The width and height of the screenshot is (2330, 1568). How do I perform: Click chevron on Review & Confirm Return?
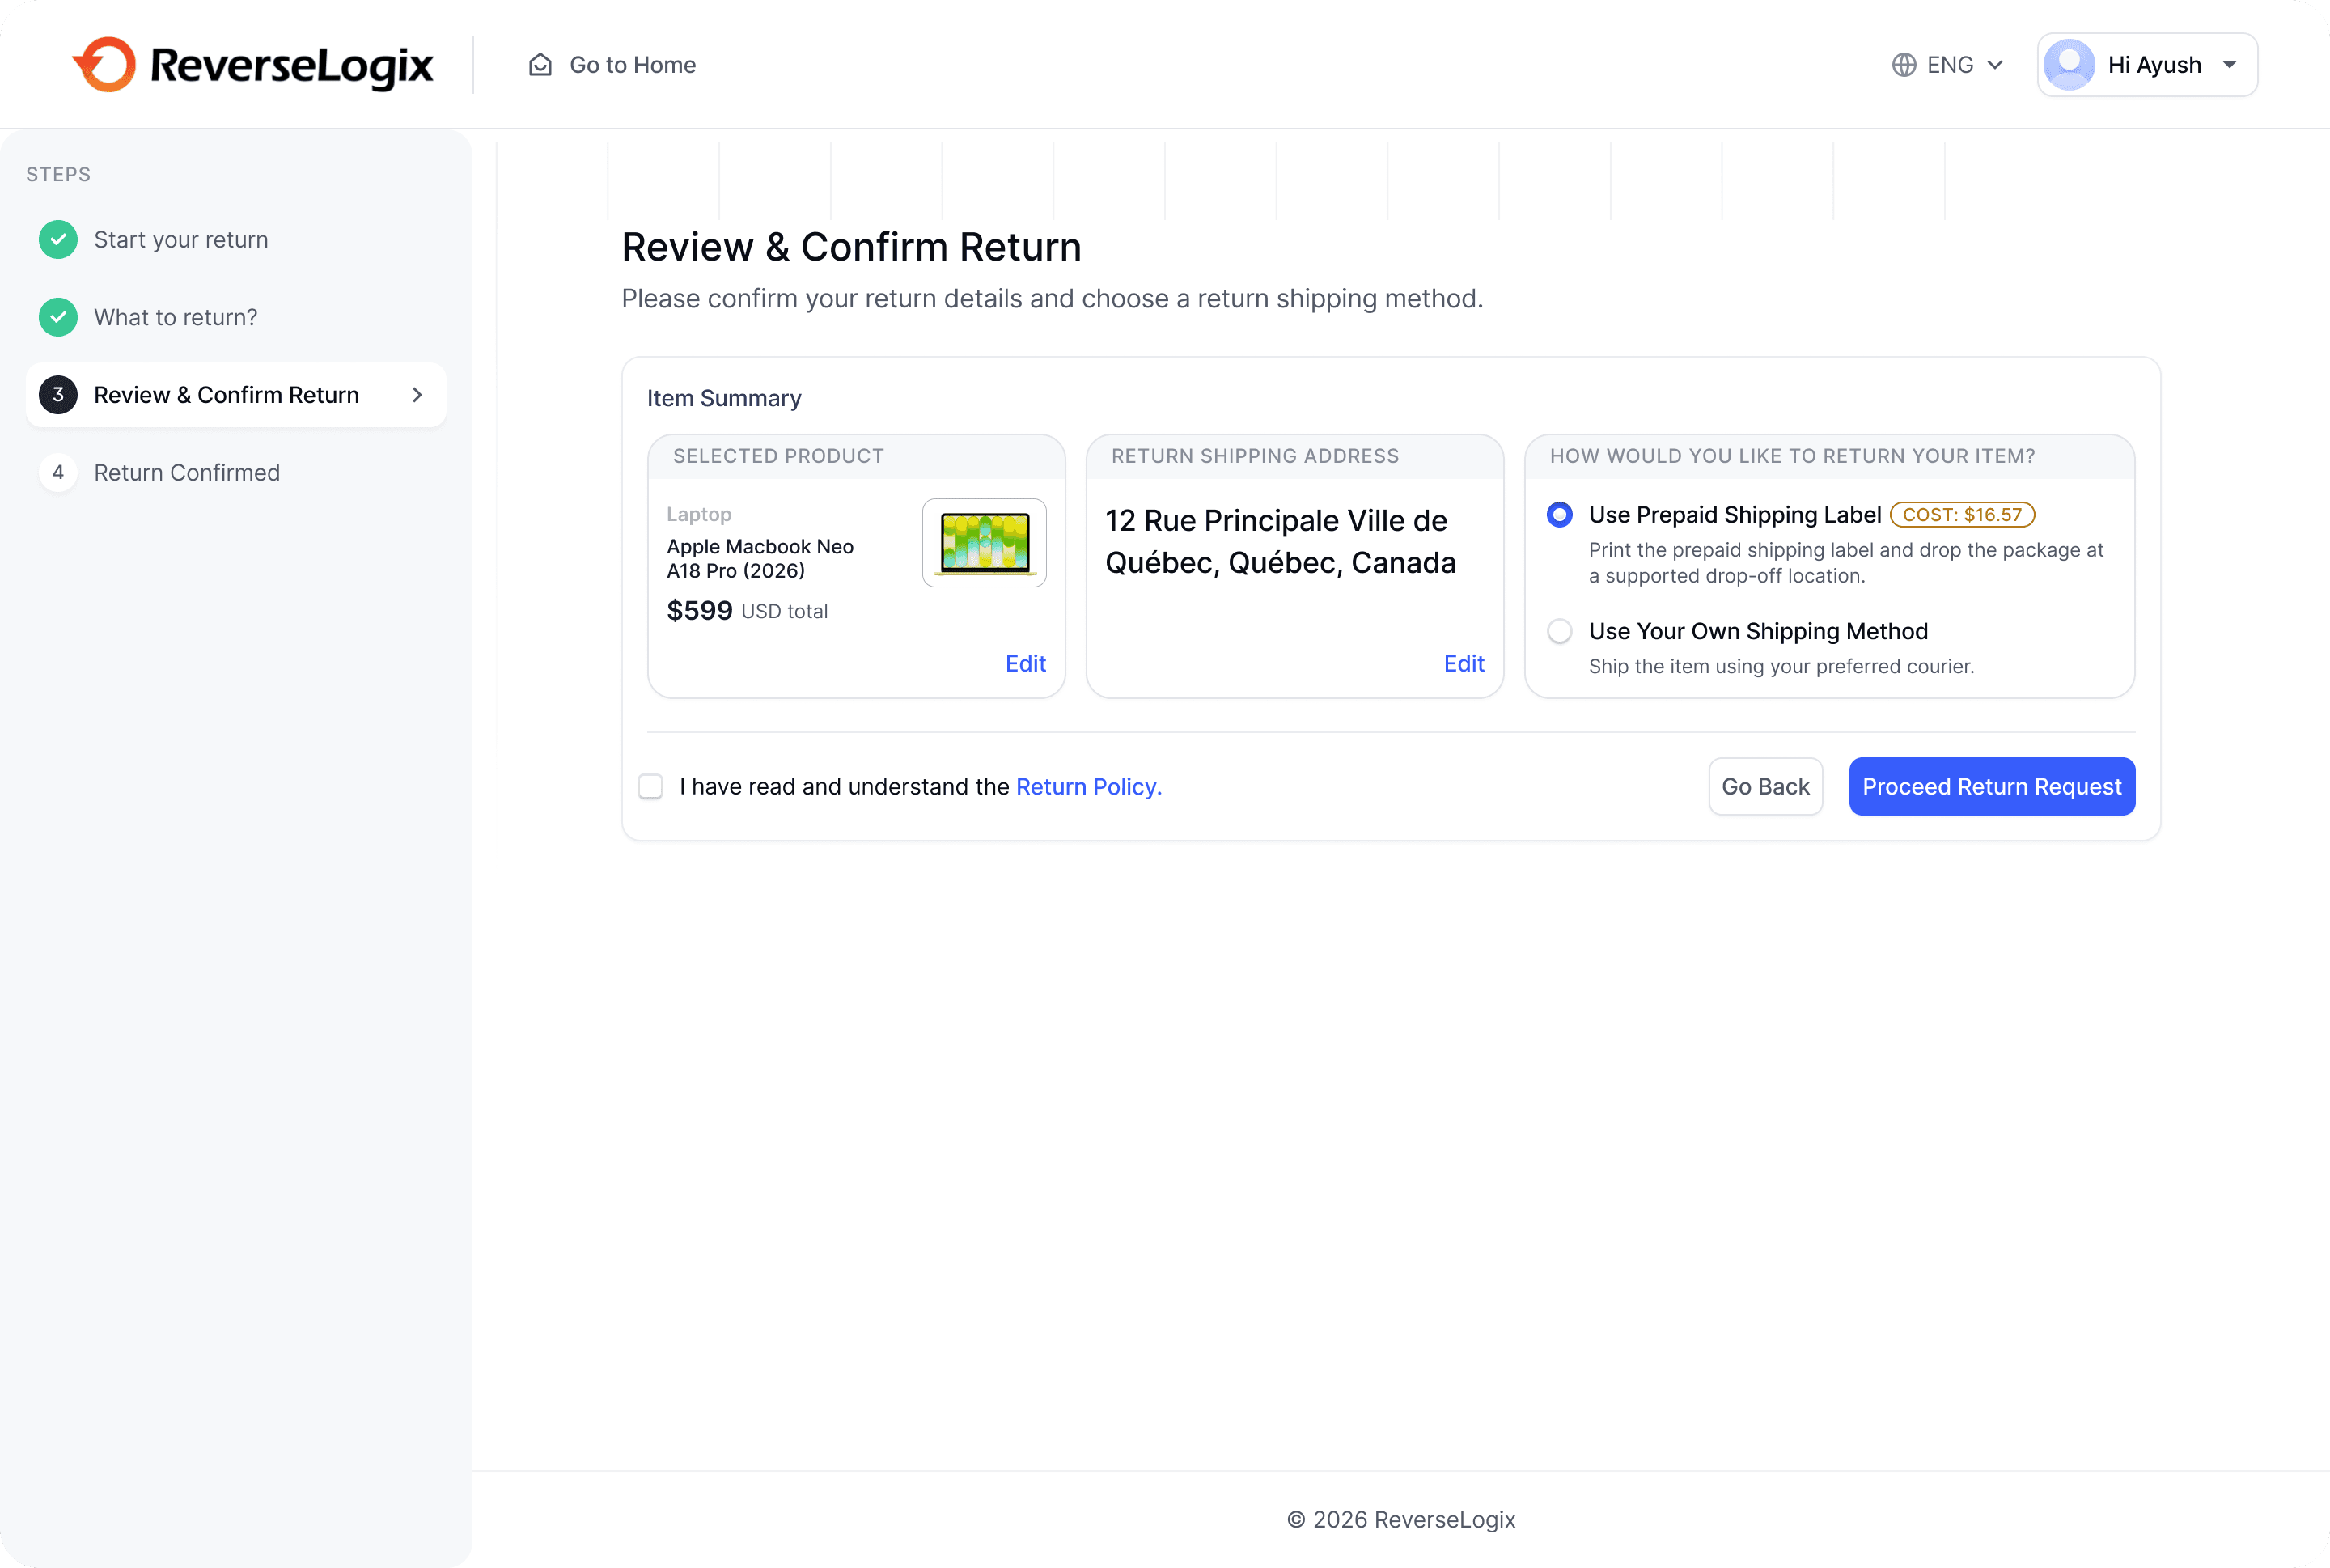click(417, 395)
